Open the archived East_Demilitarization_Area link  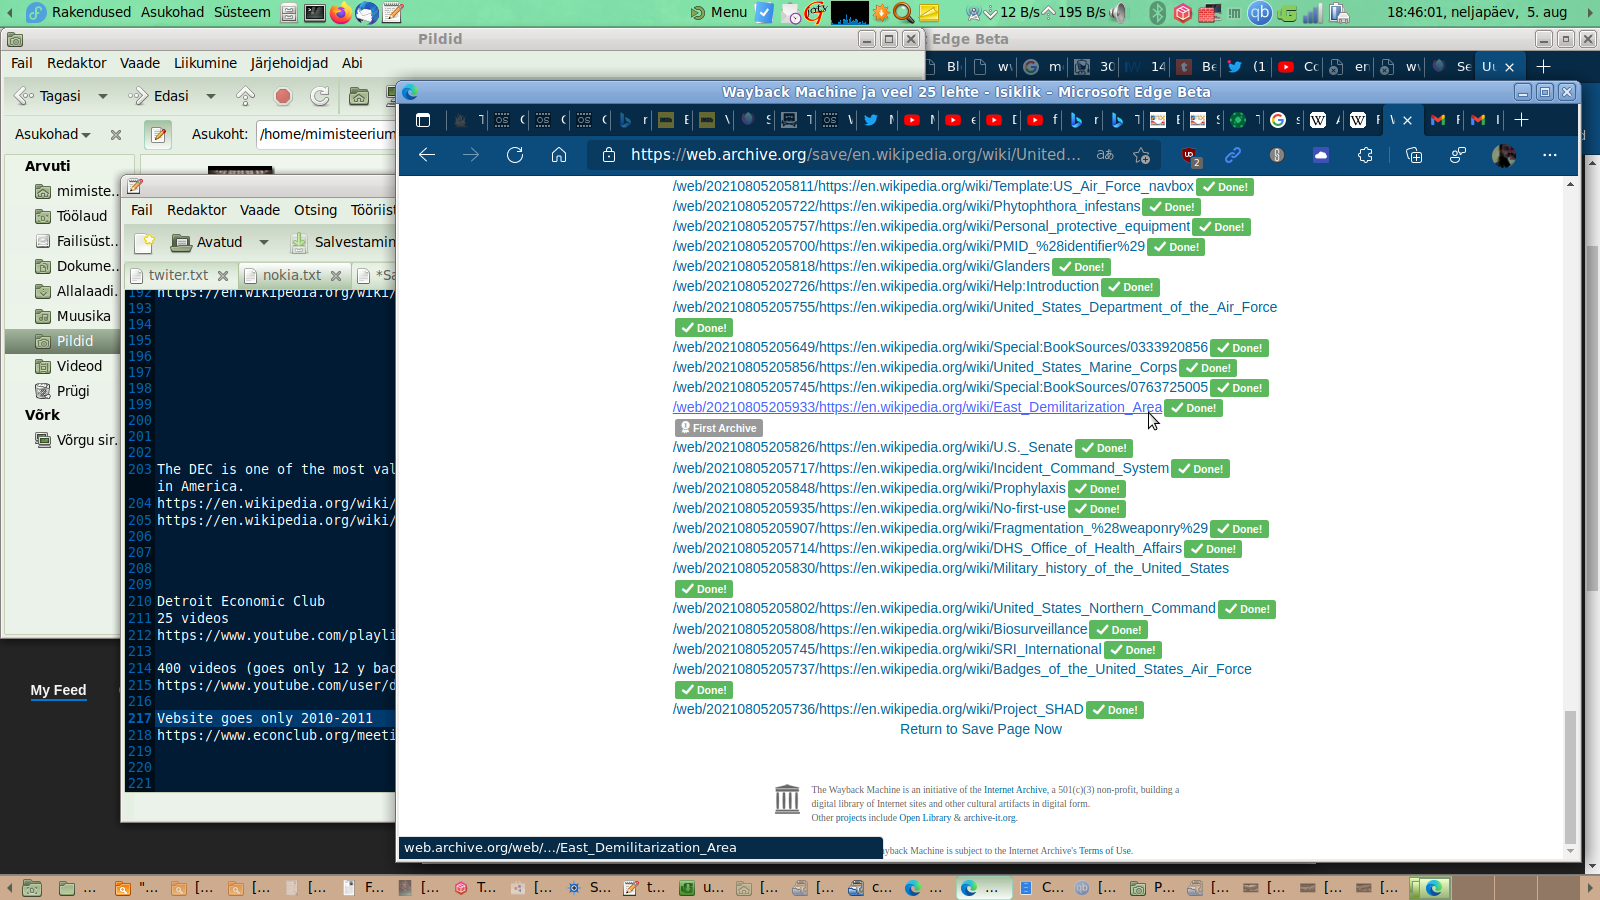coord(917,407)
